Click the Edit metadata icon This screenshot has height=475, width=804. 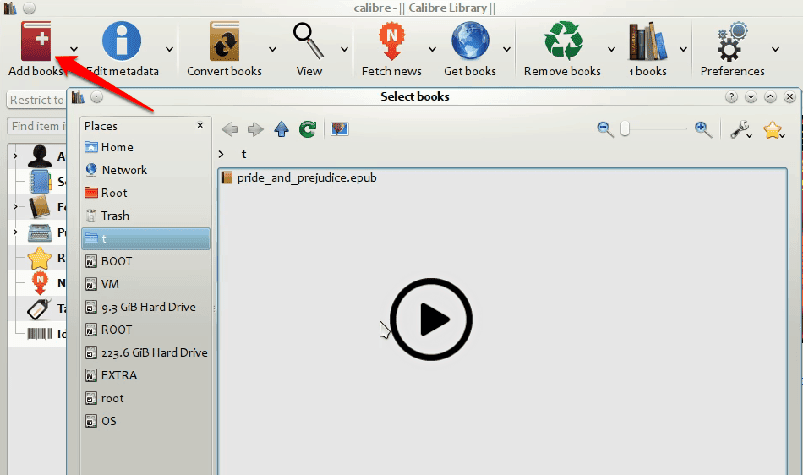(122, 41)
